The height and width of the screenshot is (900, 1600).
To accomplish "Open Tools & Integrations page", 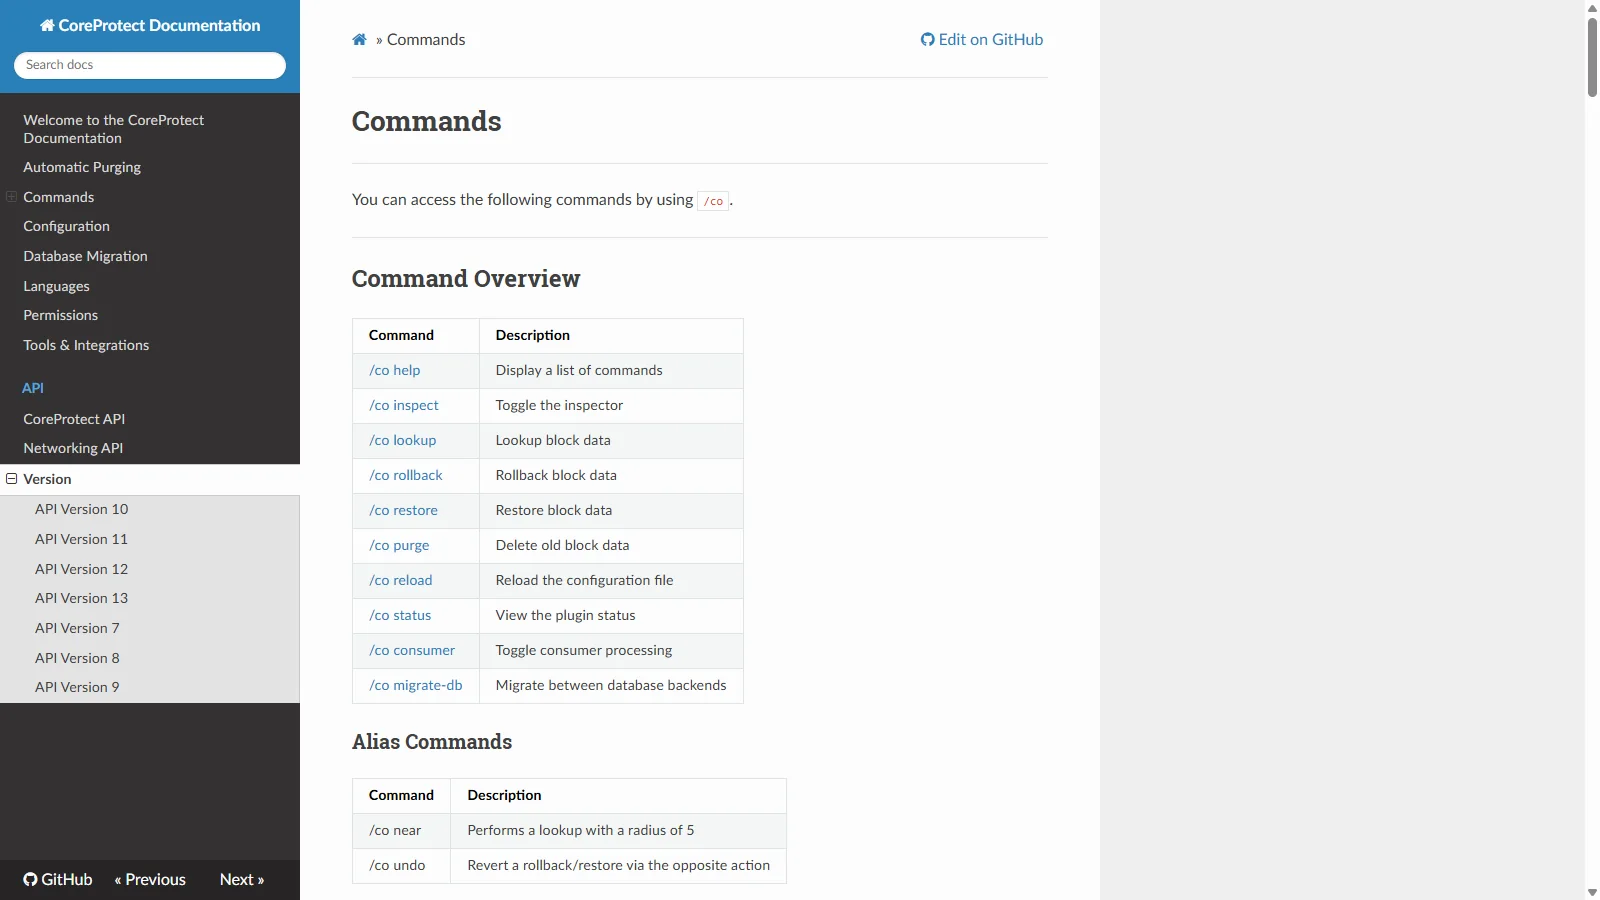I will pyautogui.click(x=86, y=345).
